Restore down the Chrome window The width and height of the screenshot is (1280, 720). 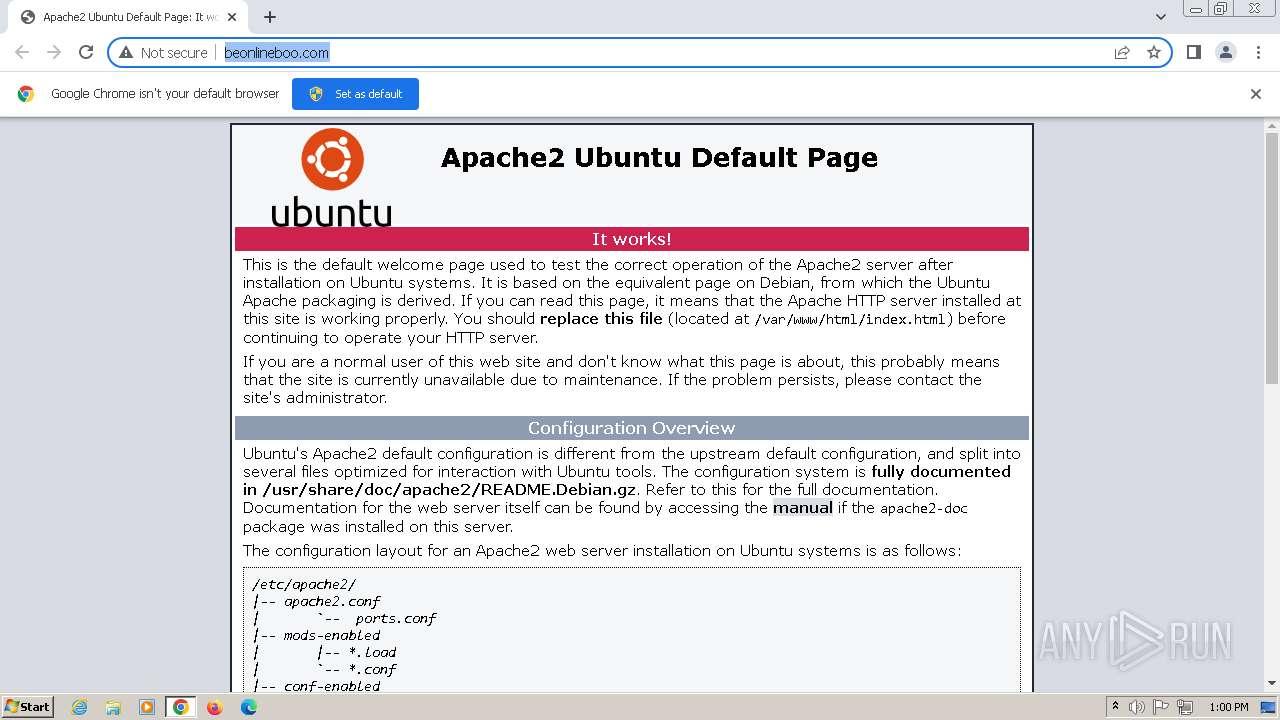coord(1221,9)
